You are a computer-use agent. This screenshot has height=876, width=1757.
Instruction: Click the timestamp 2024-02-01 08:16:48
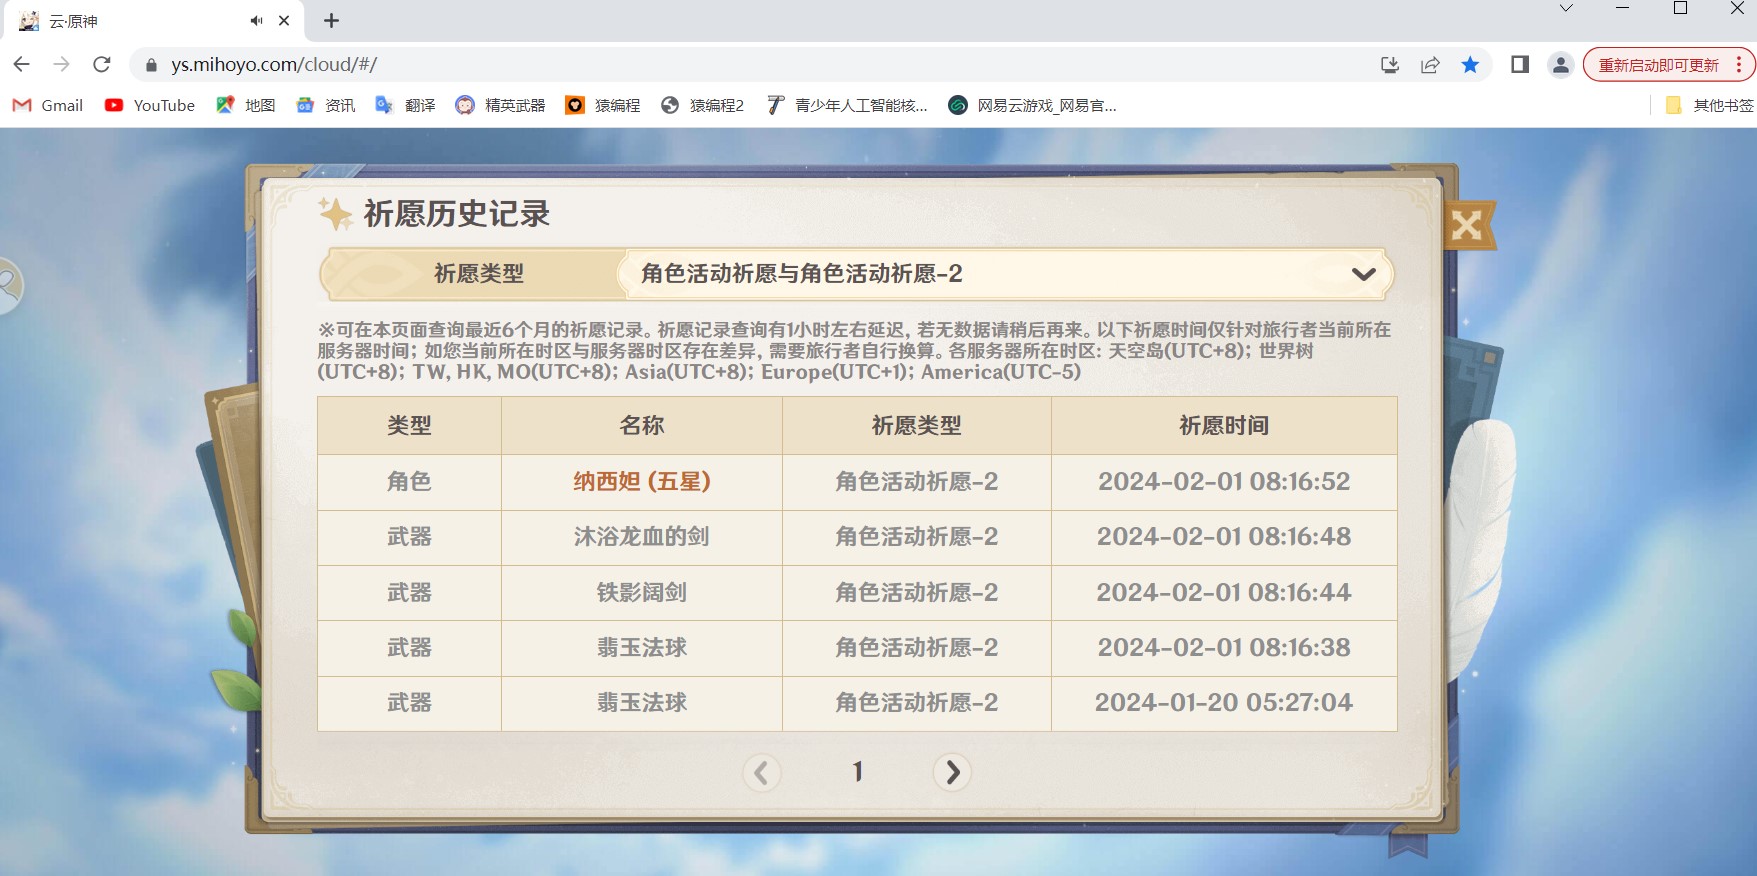(x=1224, y=537)
